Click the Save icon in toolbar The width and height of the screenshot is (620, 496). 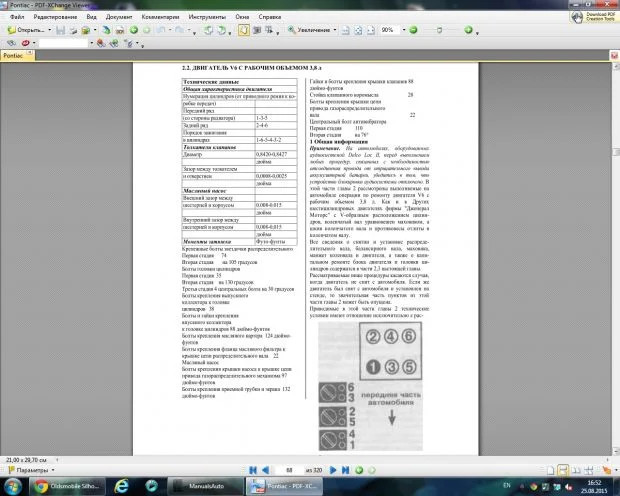60,31
